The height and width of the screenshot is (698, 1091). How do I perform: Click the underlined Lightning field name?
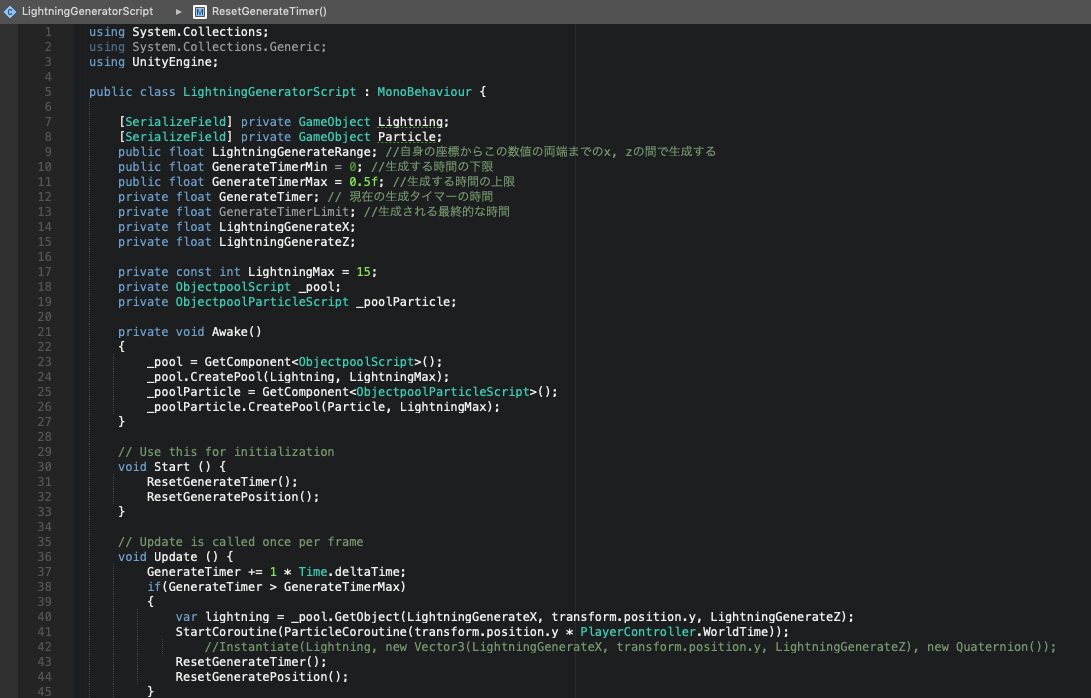click(411, 122)
